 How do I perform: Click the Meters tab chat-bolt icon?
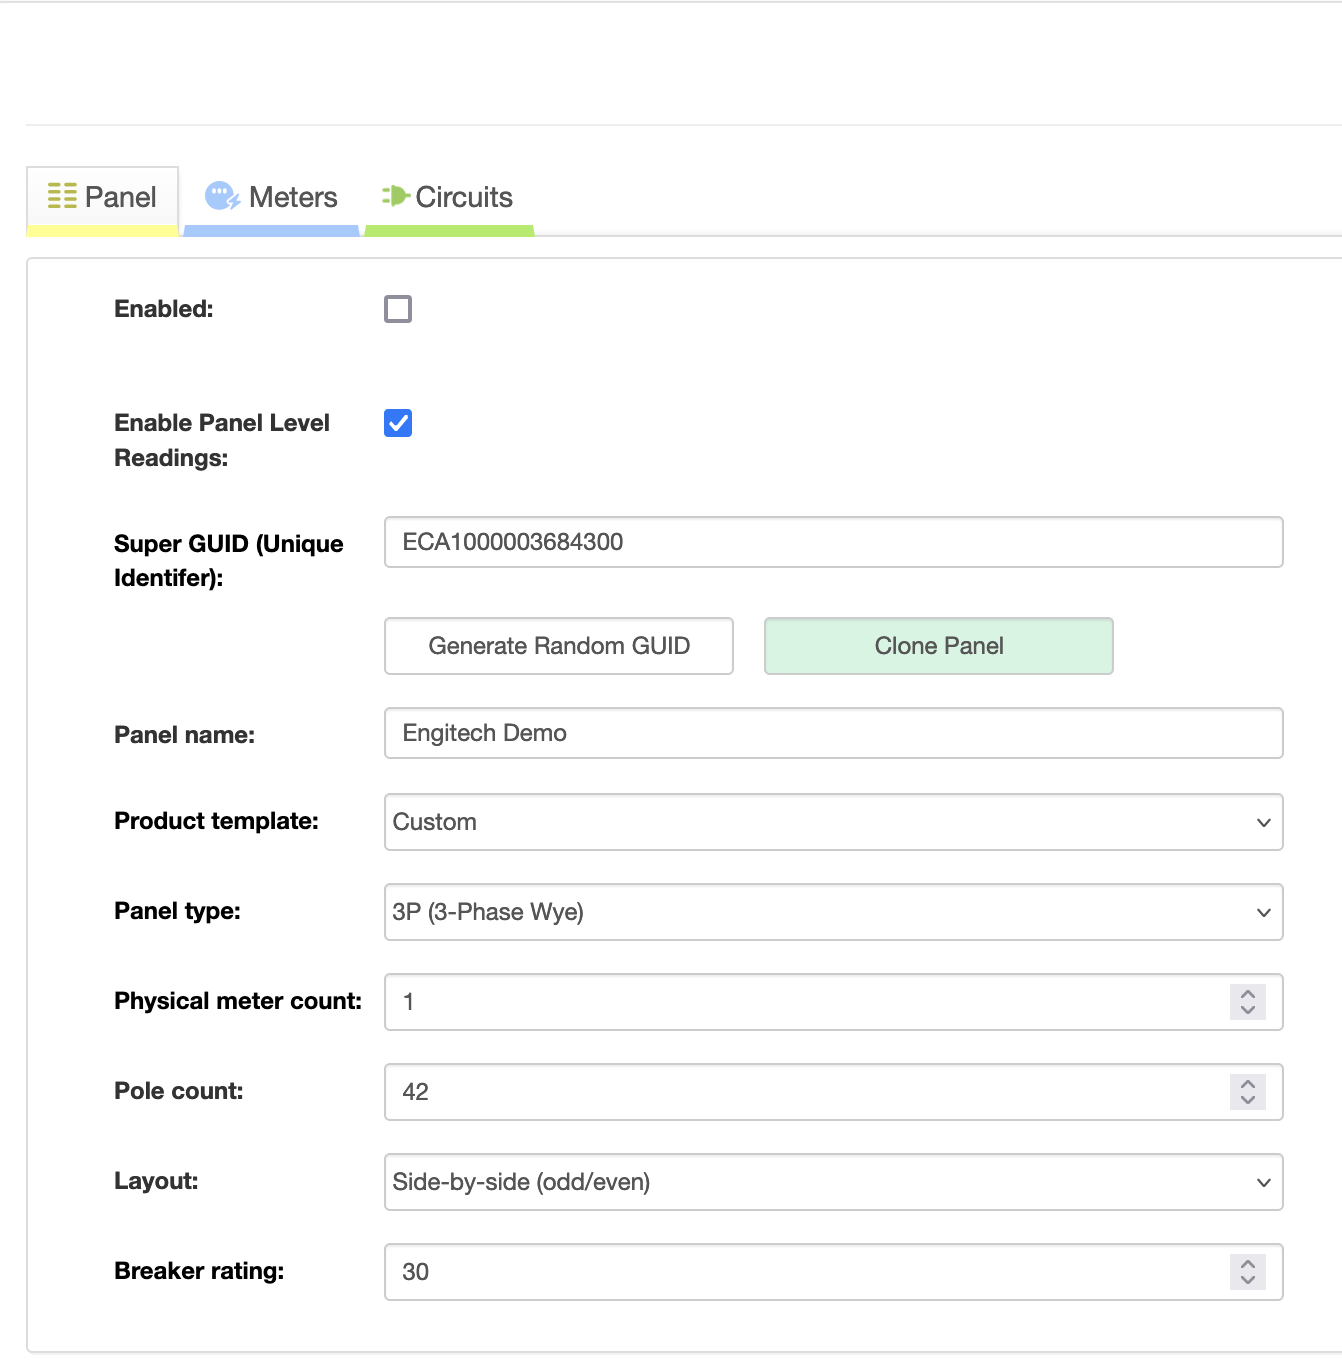[222, 196]
